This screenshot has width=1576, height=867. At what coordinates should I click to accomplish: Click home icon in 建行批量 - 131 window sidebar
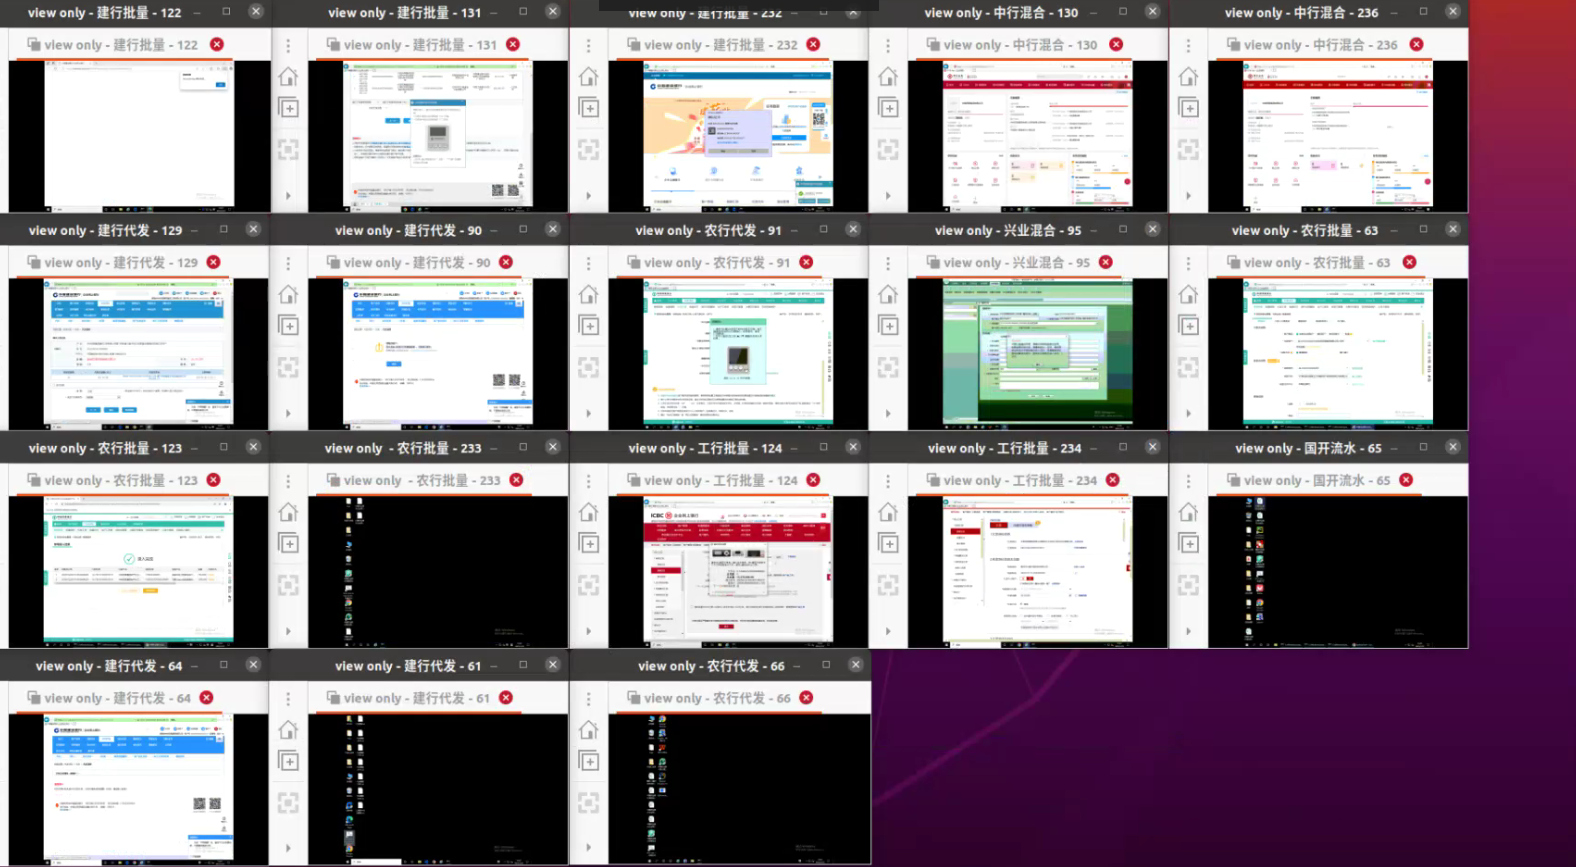(x=288, y=77)
